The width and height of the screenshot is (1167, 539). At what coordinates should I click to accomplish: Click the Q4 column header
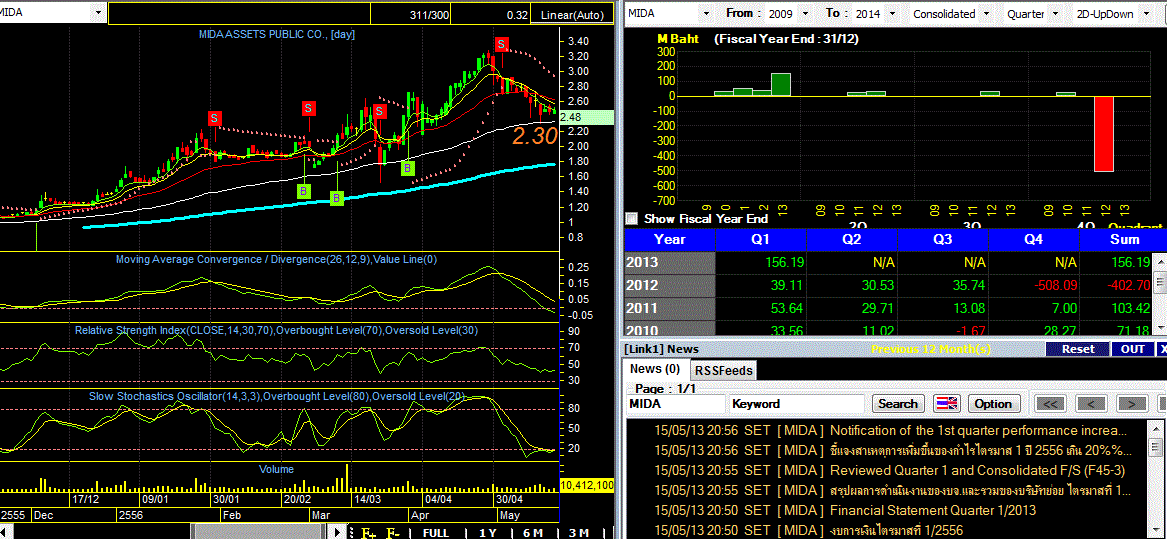pos(1033,240)
